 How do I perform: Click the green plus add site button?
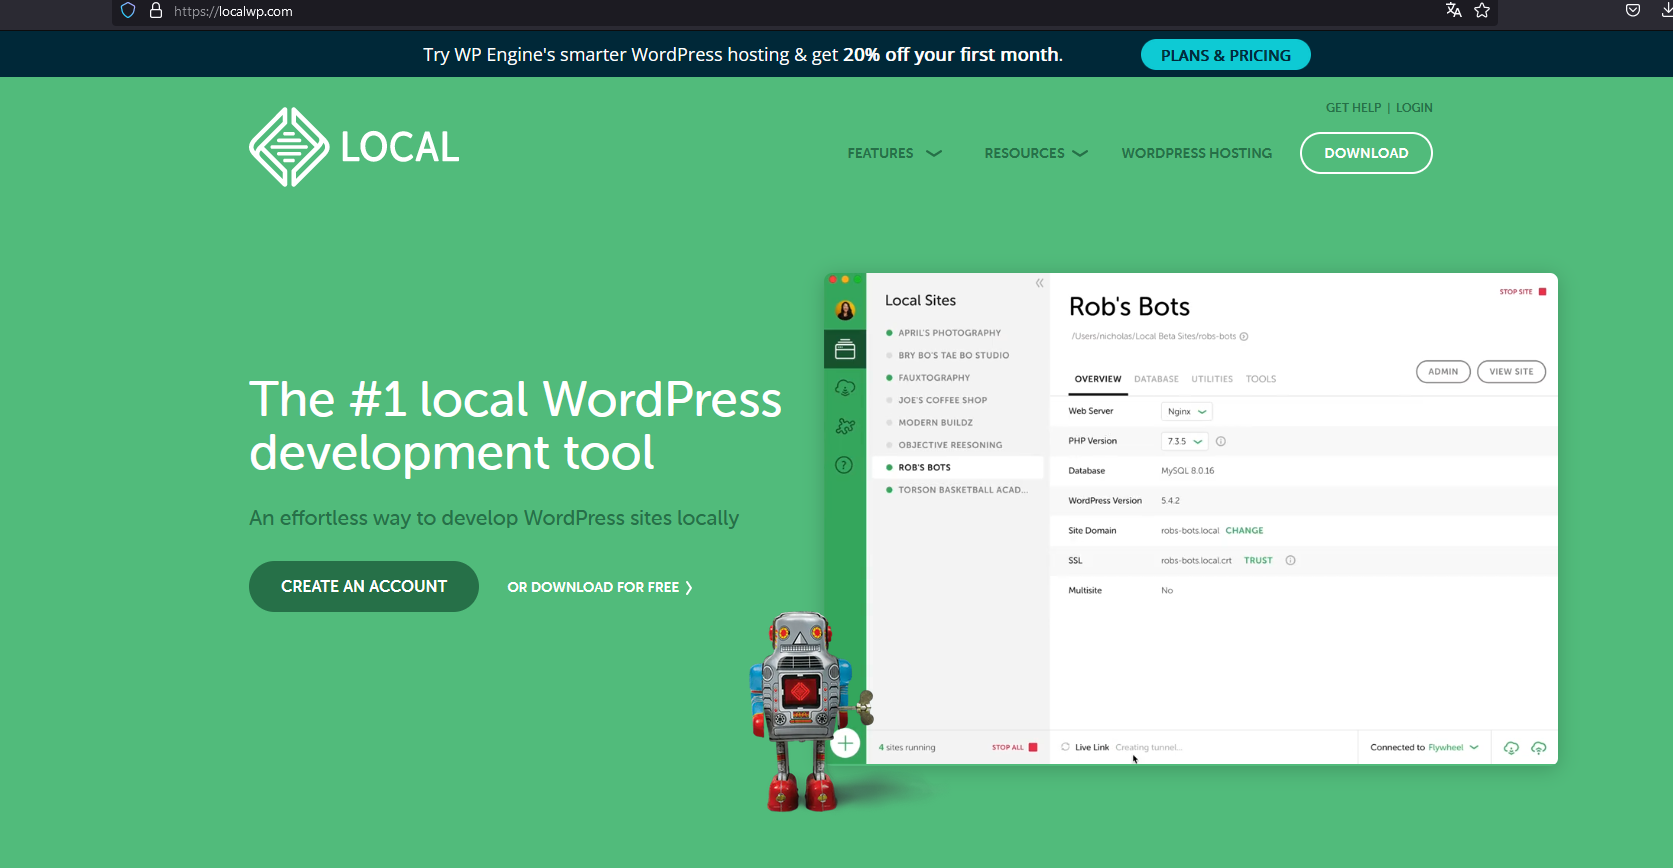[845, 743]
